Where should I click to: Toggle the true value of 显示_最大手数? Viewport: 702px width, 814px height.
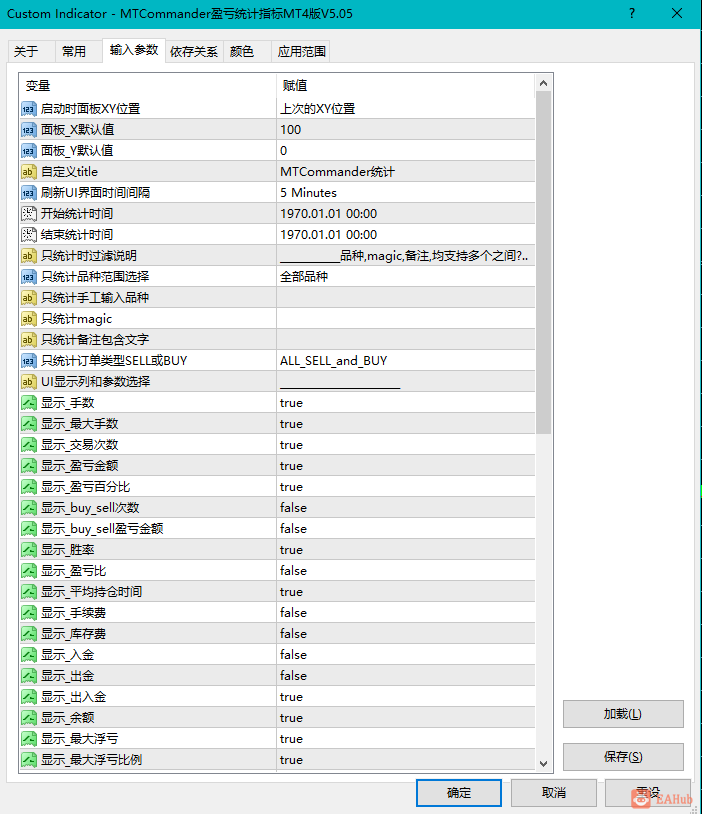[x=406, y=424]
